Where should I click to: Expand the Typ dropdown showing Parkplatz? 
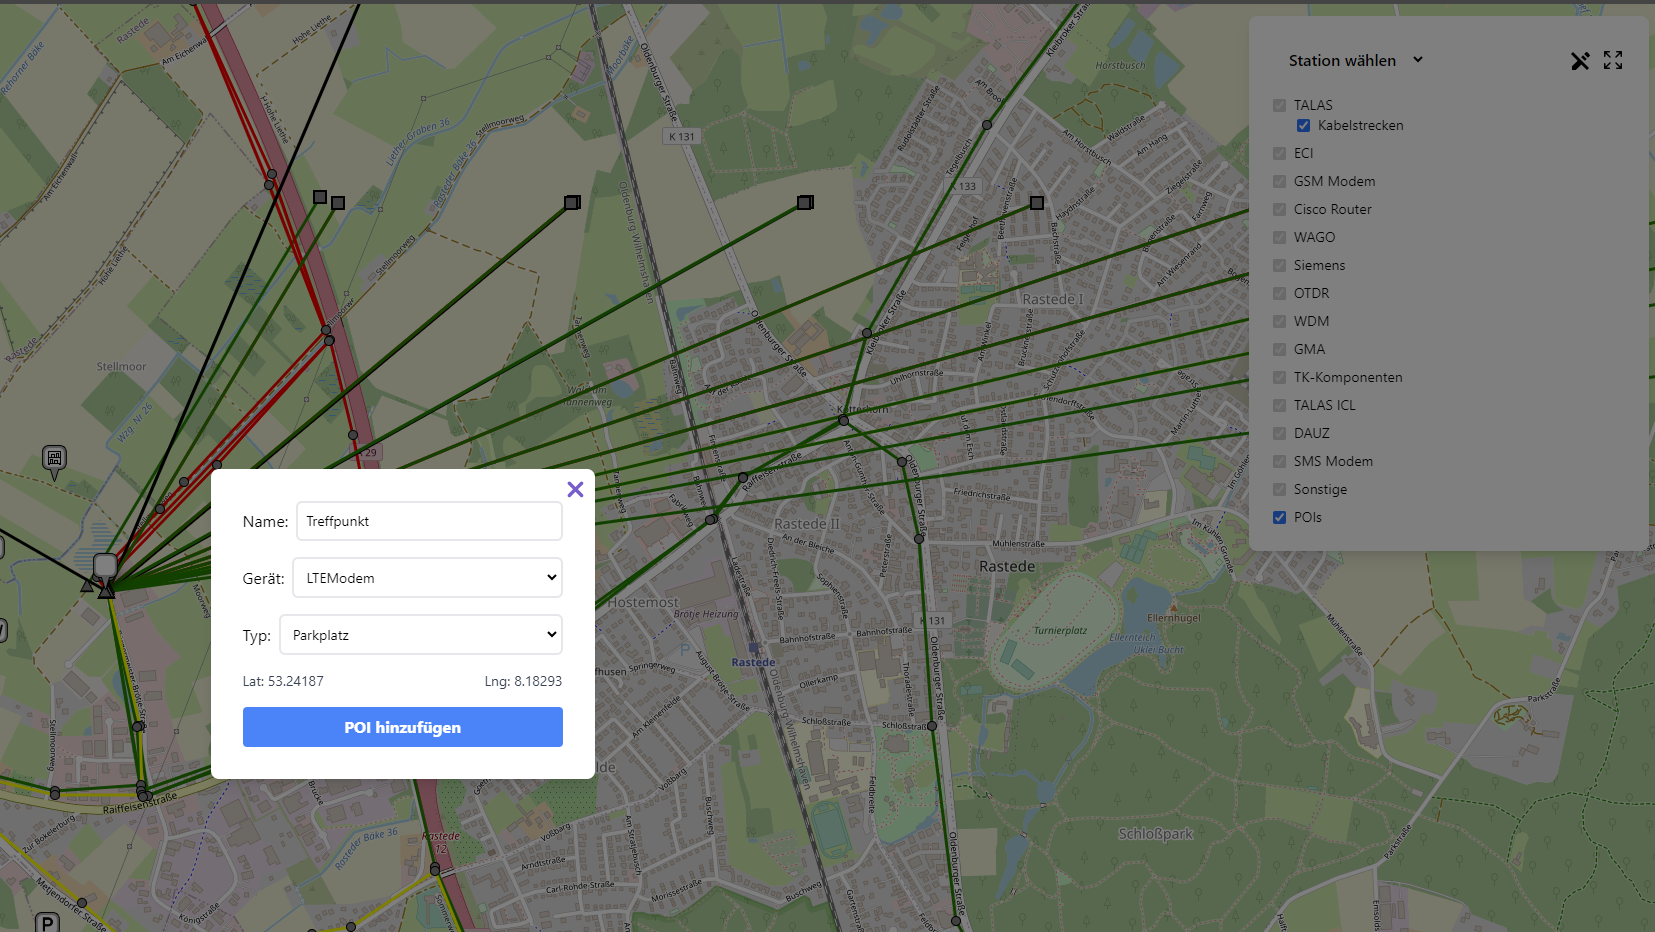[421, 635]
